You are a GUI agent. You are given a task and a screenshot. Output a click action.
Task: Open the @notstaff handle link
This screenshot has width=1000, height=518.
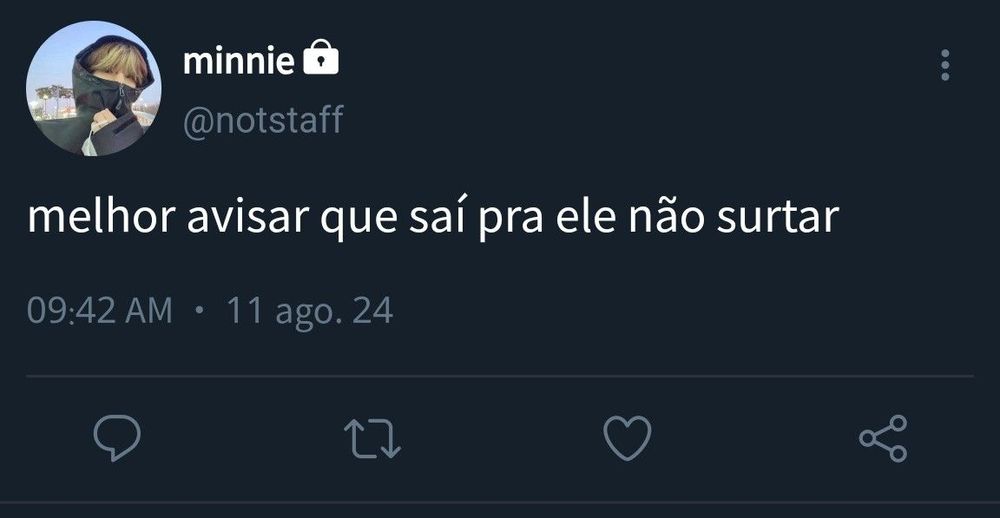coord(263,120)
